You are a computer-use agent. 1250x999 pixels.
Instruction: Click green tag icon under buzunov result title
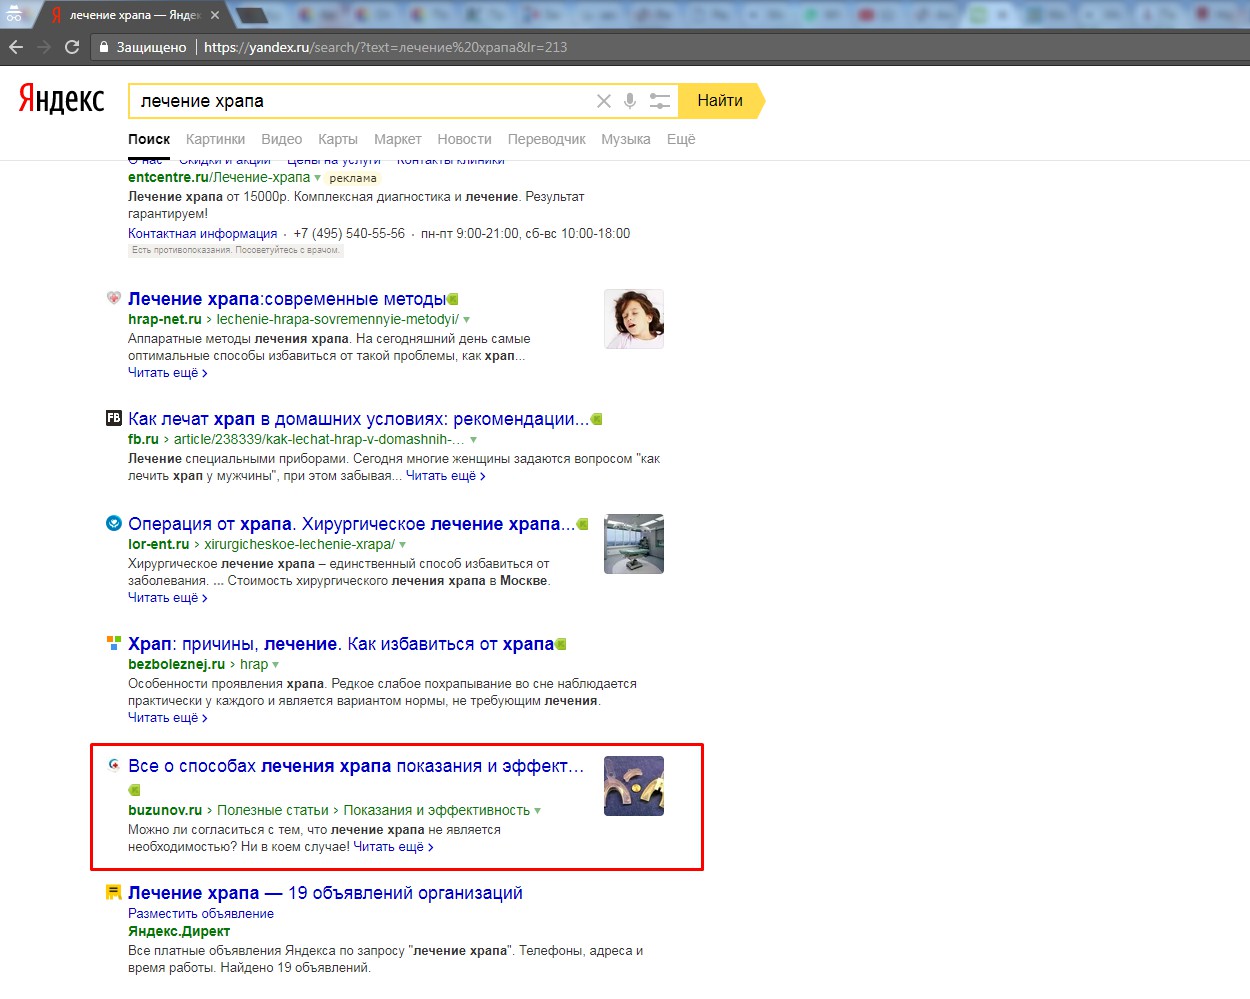(134, 790)
